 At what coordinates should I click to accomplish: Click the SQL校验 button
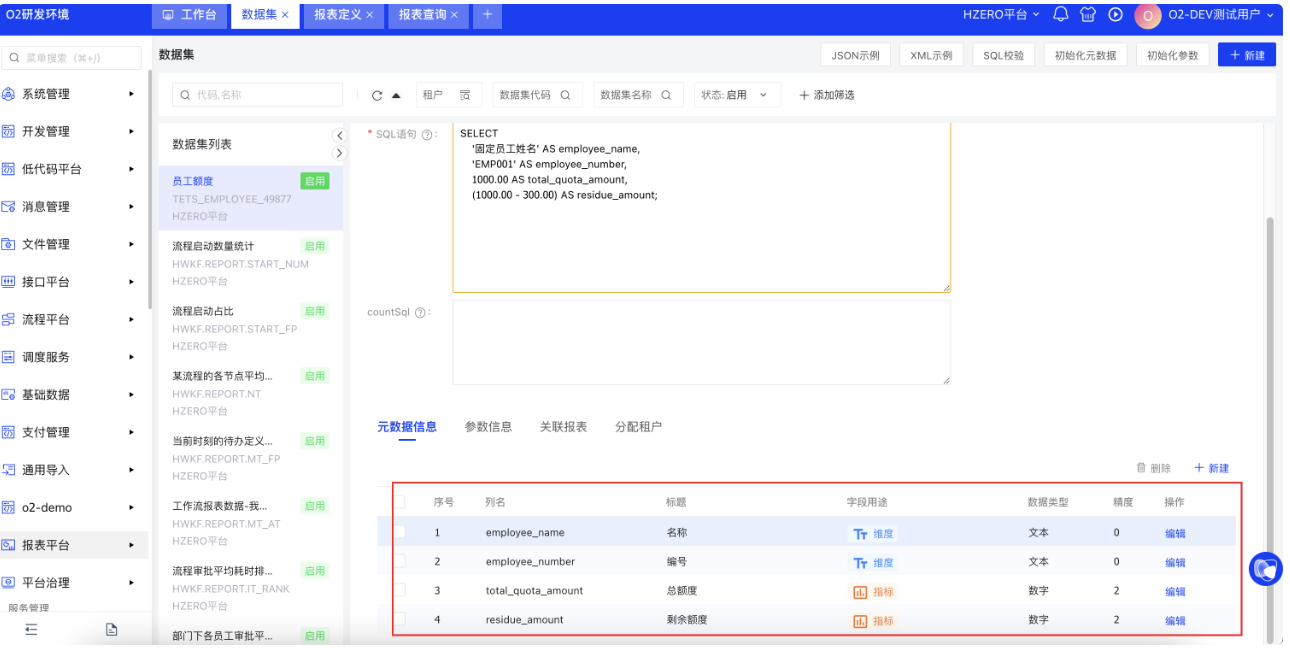coord(1003,56)
